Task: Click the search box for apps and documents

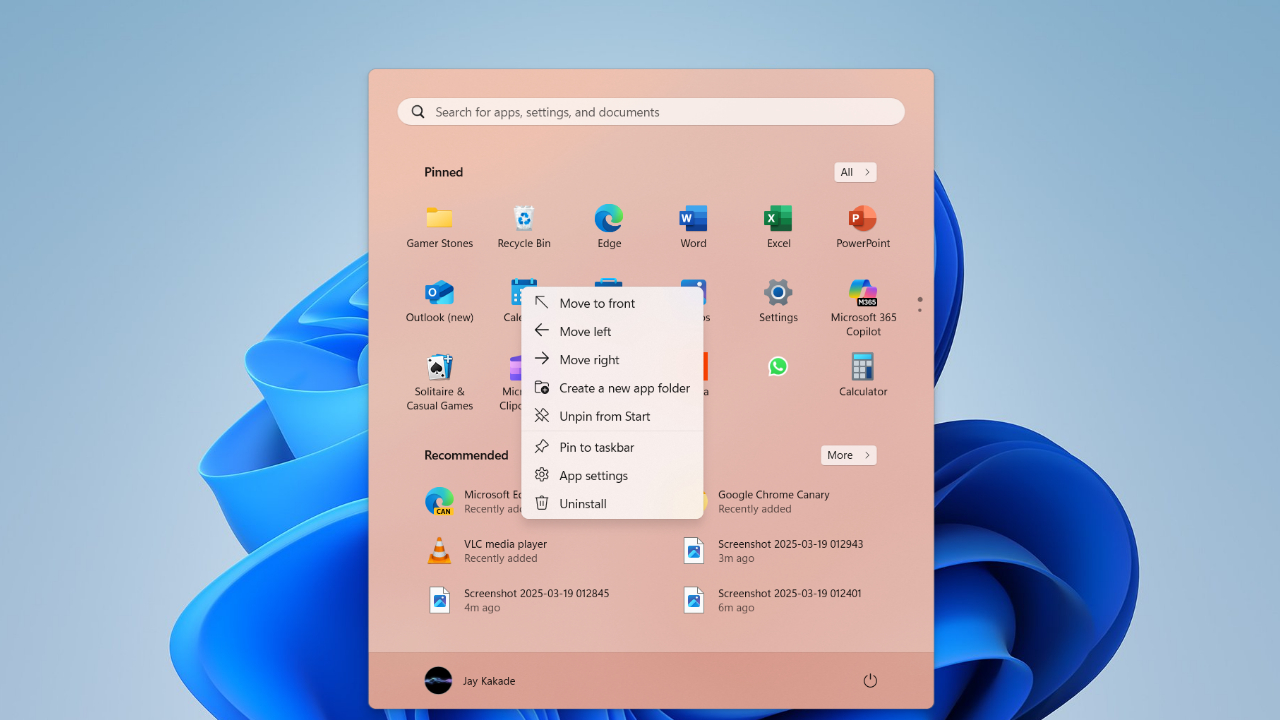Action: [x=651, y=112]
